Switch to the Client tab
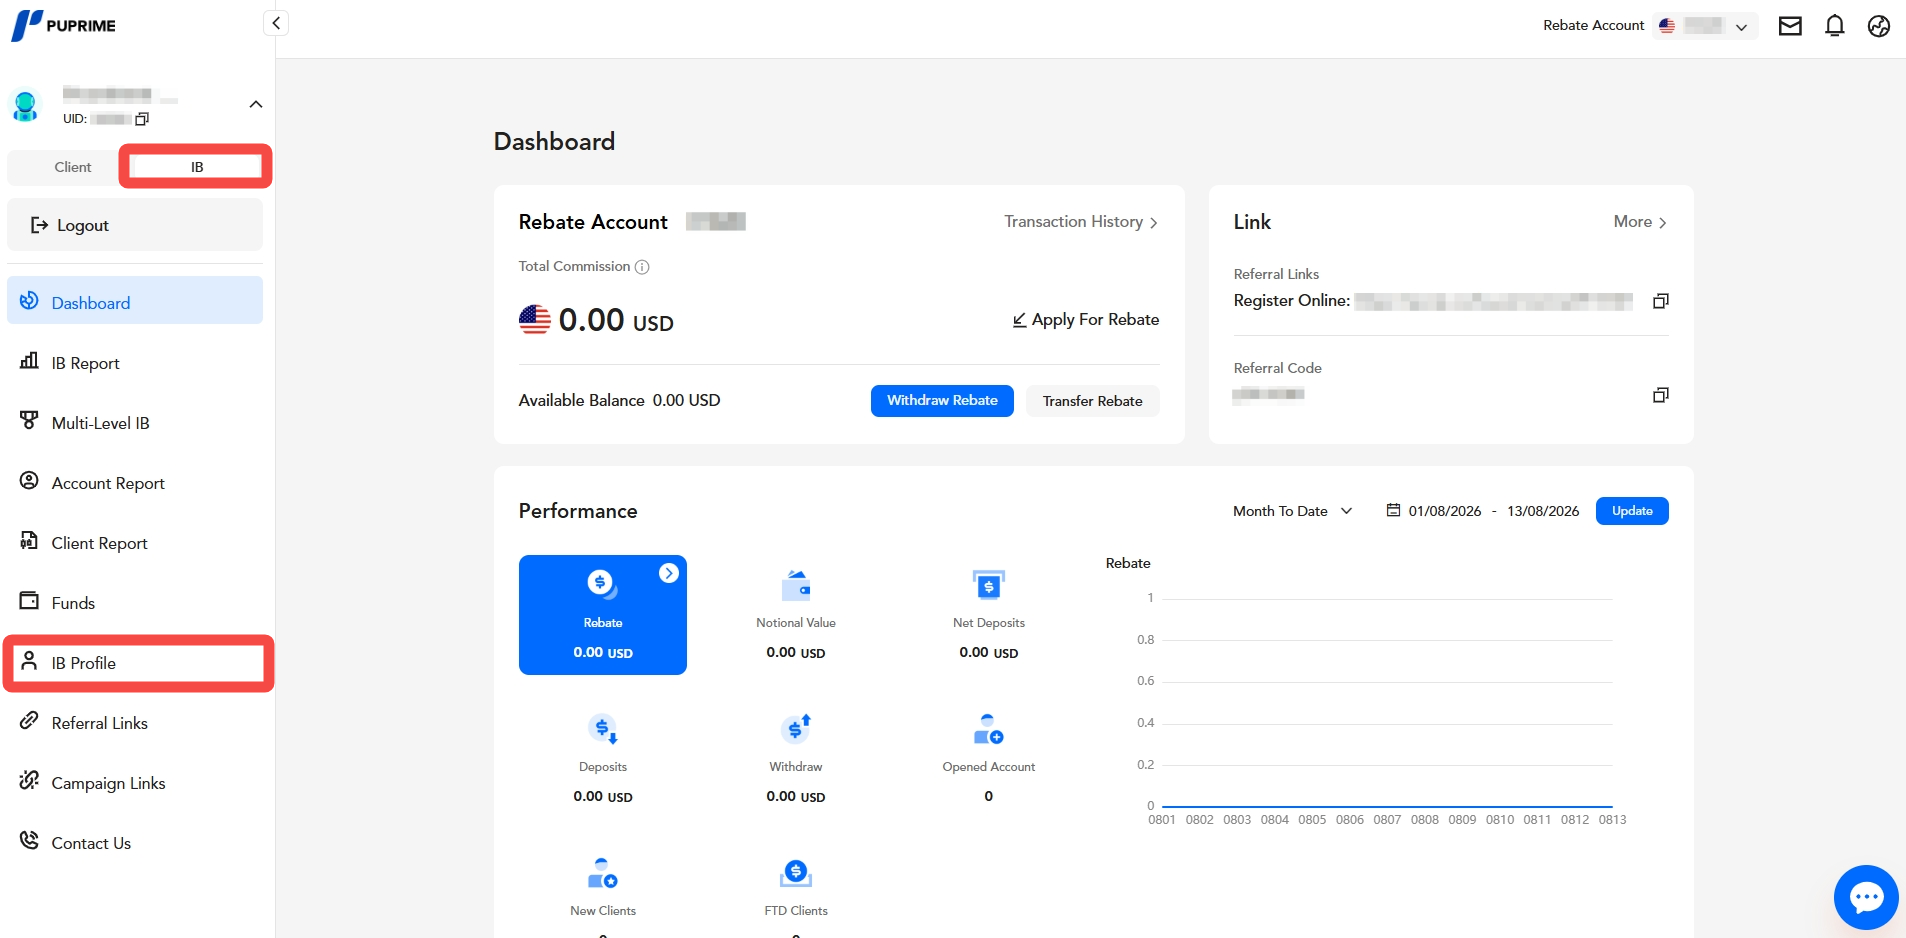This screenshot has height=938, width=1906. (x=73, y=167)
